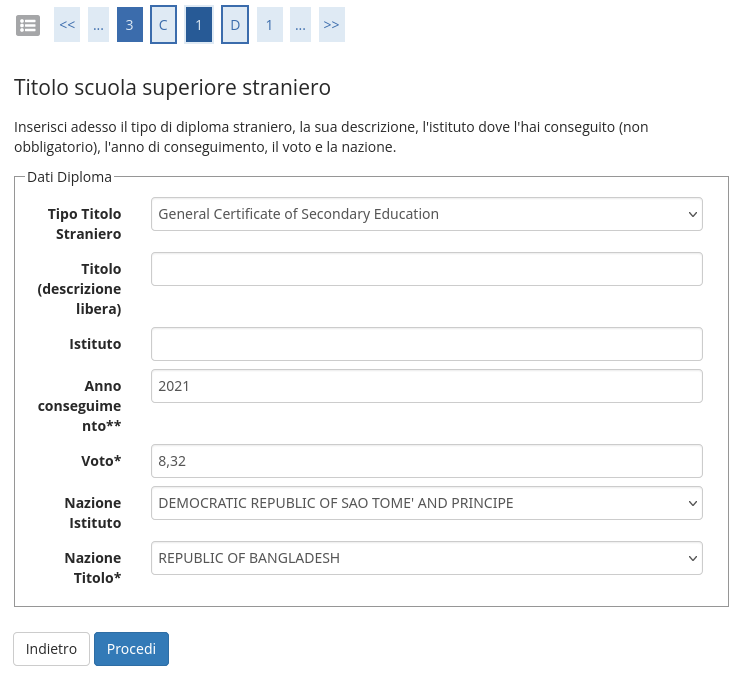Open the Nazione Titolo country dropdown
This screenshot has width=733, height=690.
click(x=426, y=558)
